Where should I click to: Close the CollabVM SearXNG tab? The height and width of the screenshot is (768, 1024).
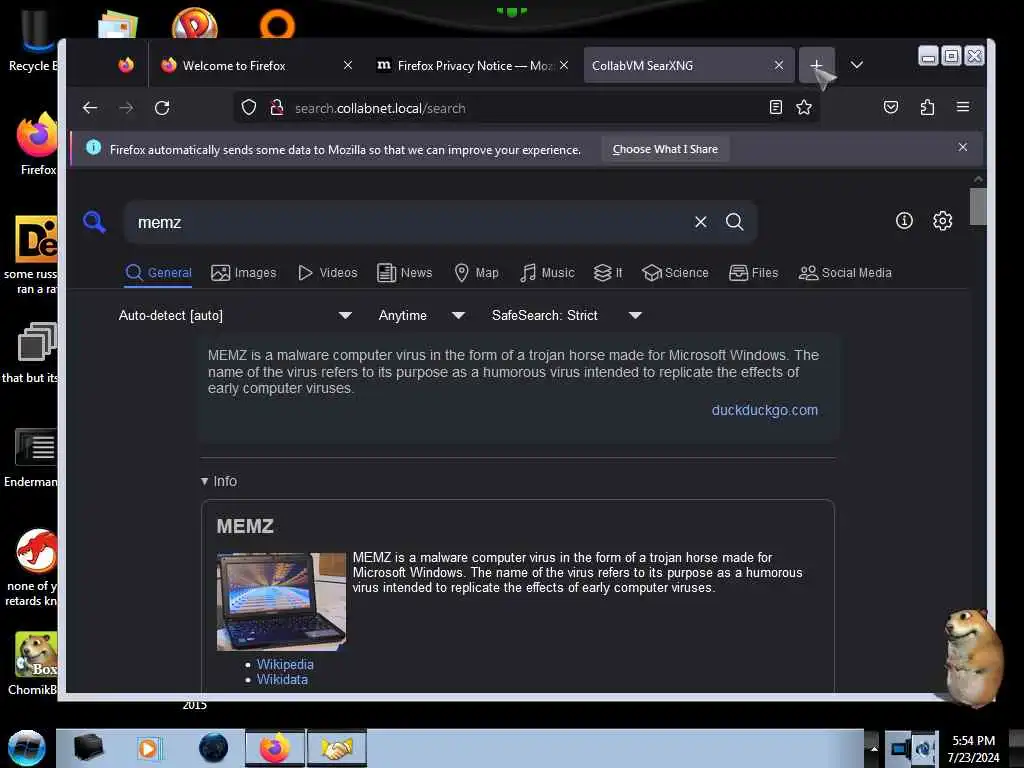pyautogui.click(x=778, y=65)
